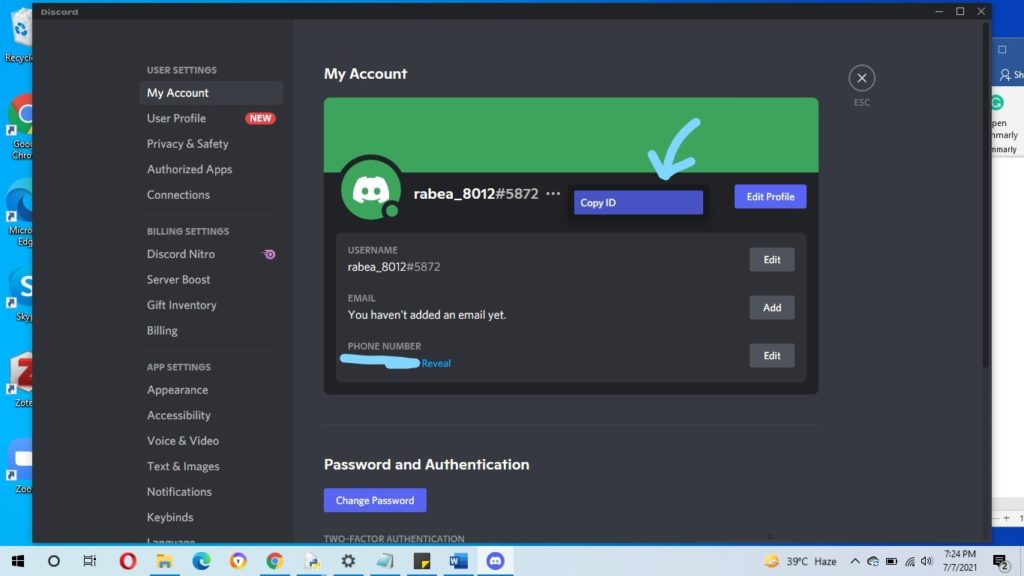Show hidden system tray icons
Image resolution: width=1024 pixels, height=576 pixels.
pos(854,561)
